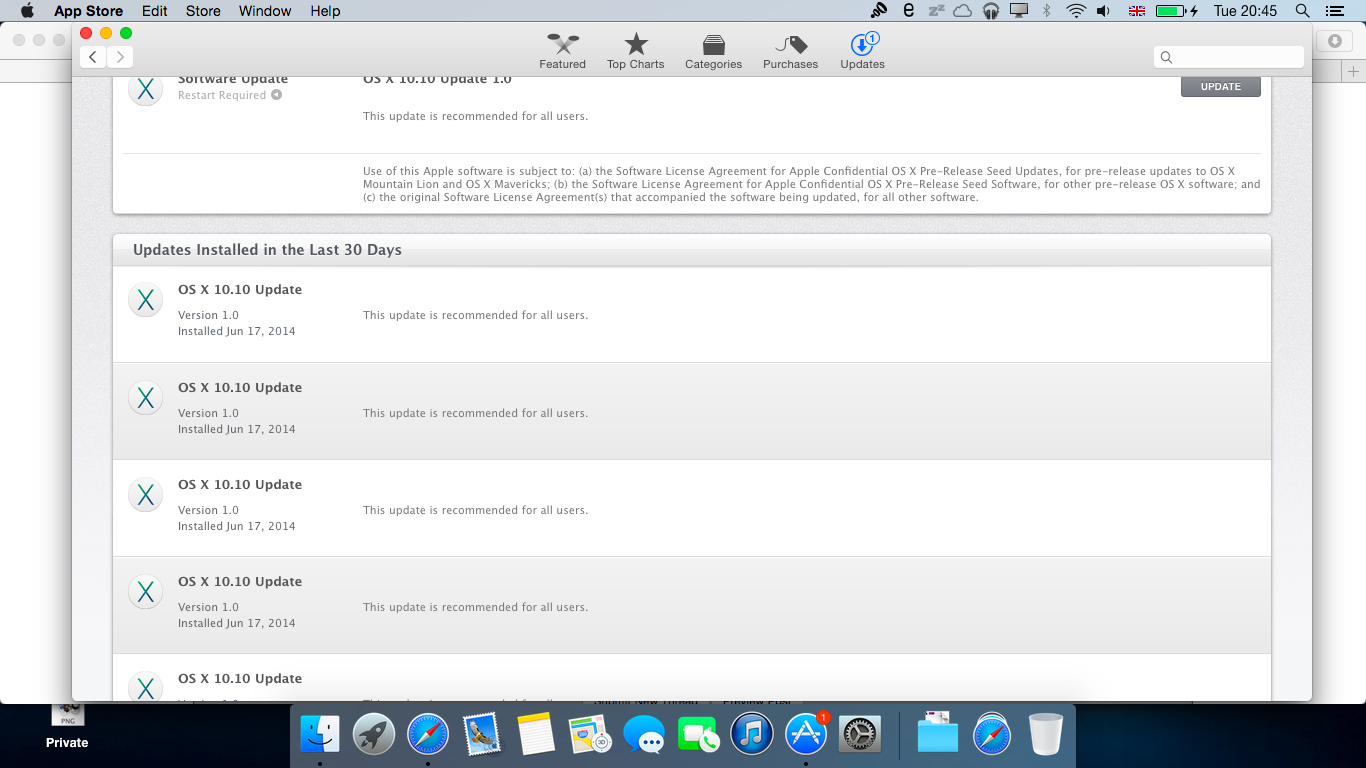Click the Wi-Fi status icon
The height and width of the screenshot is (768, 1366).
point(1076,11)
